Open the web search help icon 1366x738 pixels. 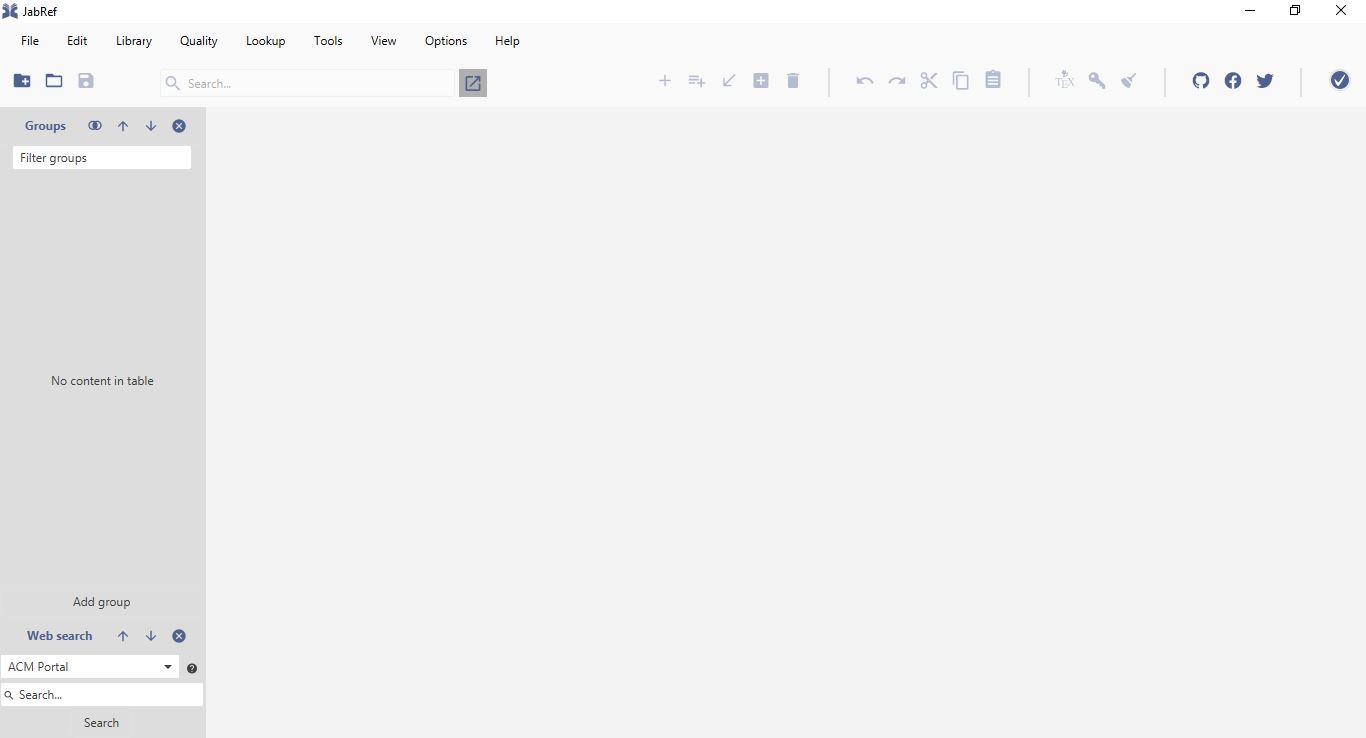192,668
